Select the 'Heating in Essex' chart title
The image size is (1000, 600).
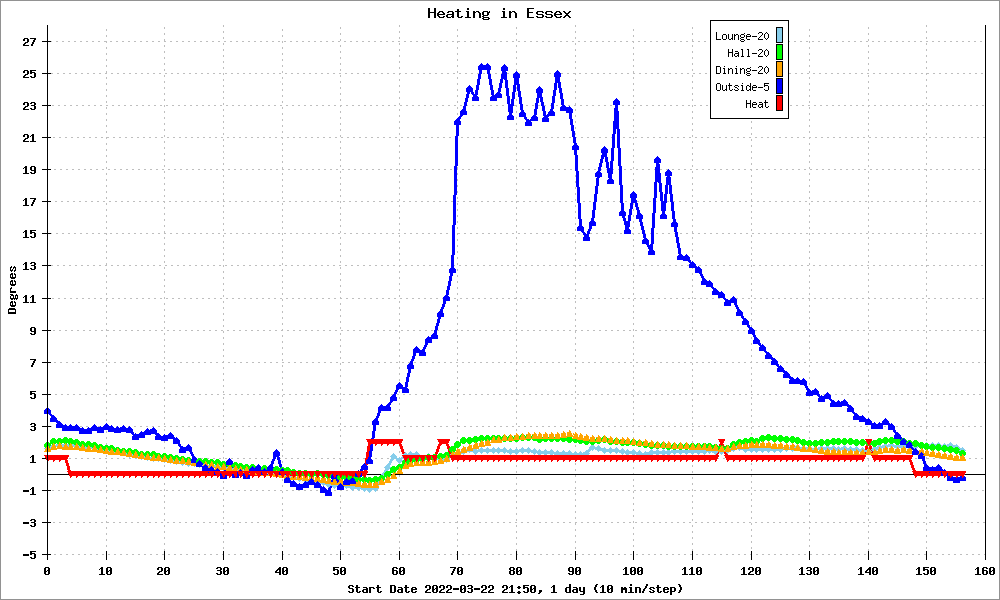[499, 13]
